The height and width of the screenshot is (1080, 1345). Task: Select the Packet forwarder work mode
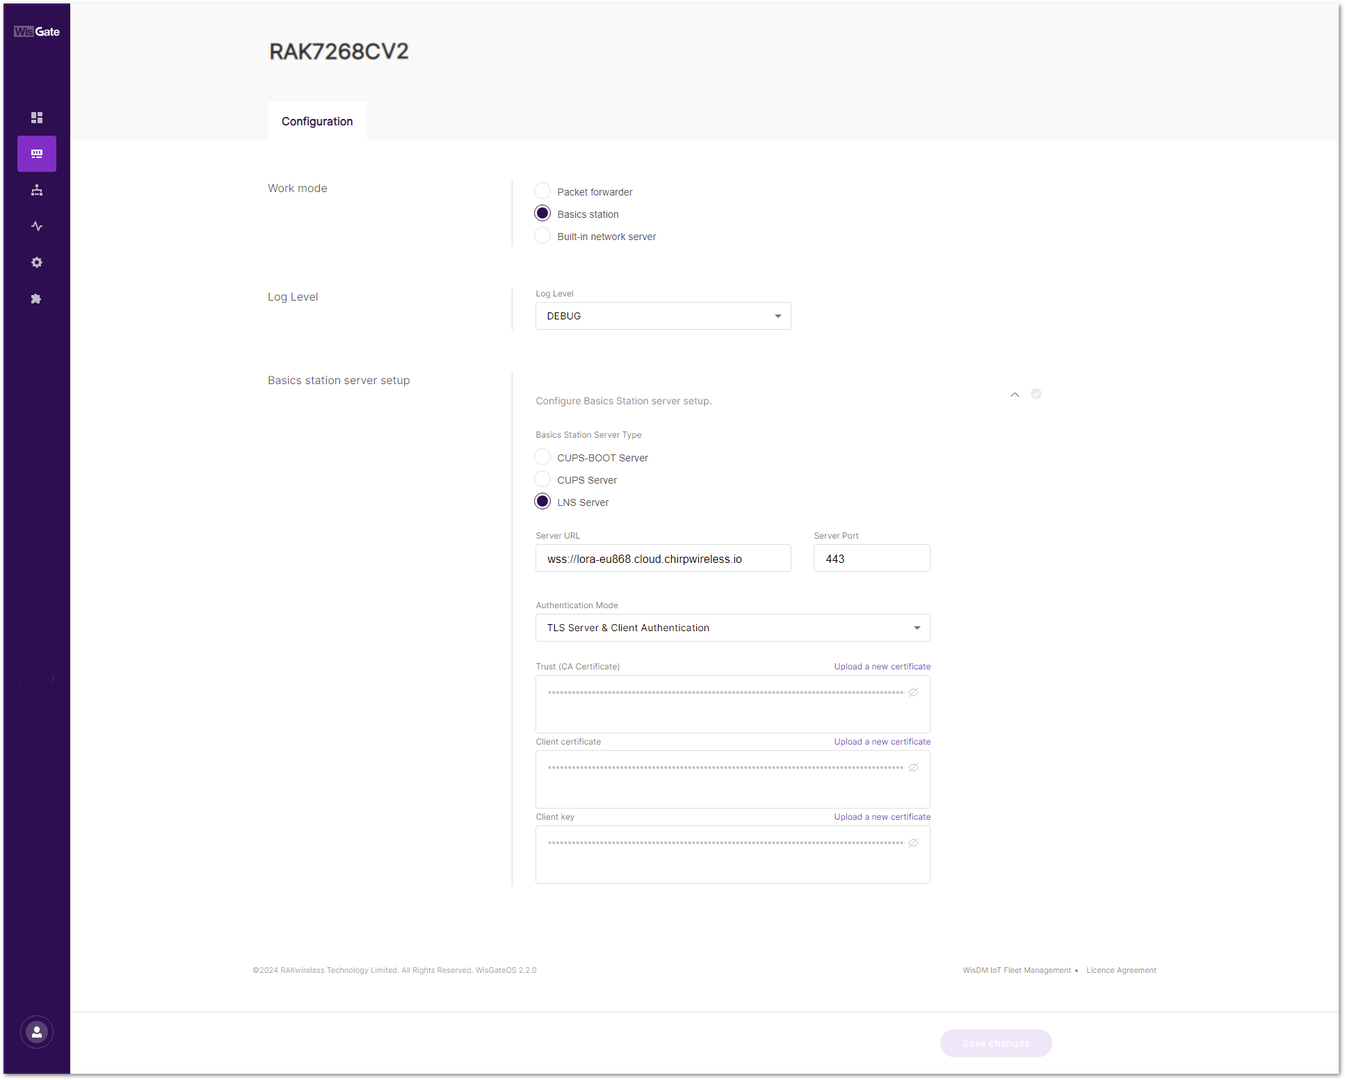(543, 191)
